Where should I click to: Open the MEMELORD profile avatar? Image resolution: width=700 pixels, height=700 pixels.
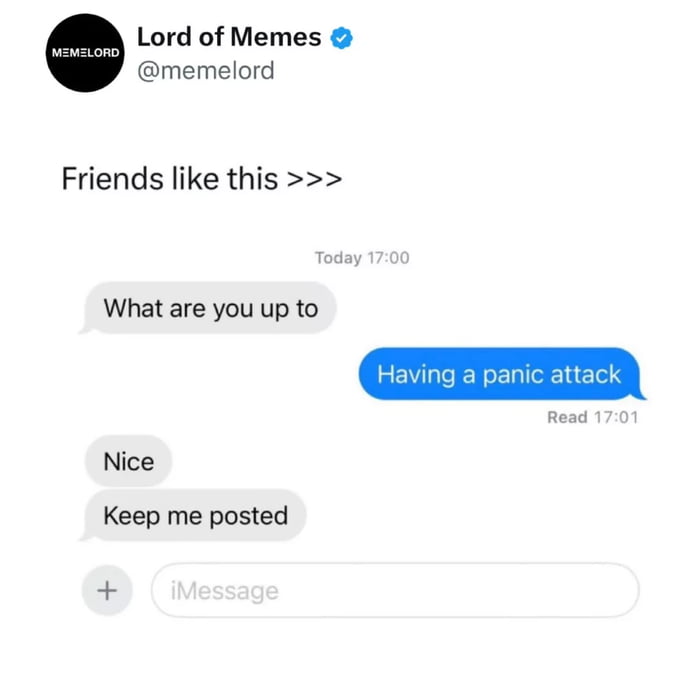pos(85,53)
